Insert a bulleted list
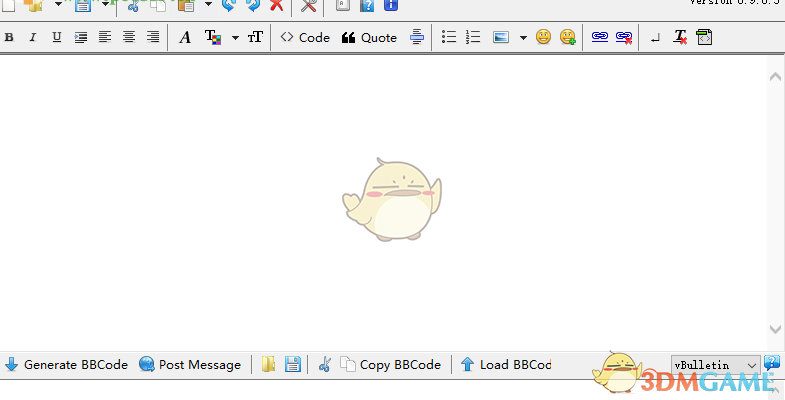The height and width of the screenshot is (400, 785). (x=449, y=38)
